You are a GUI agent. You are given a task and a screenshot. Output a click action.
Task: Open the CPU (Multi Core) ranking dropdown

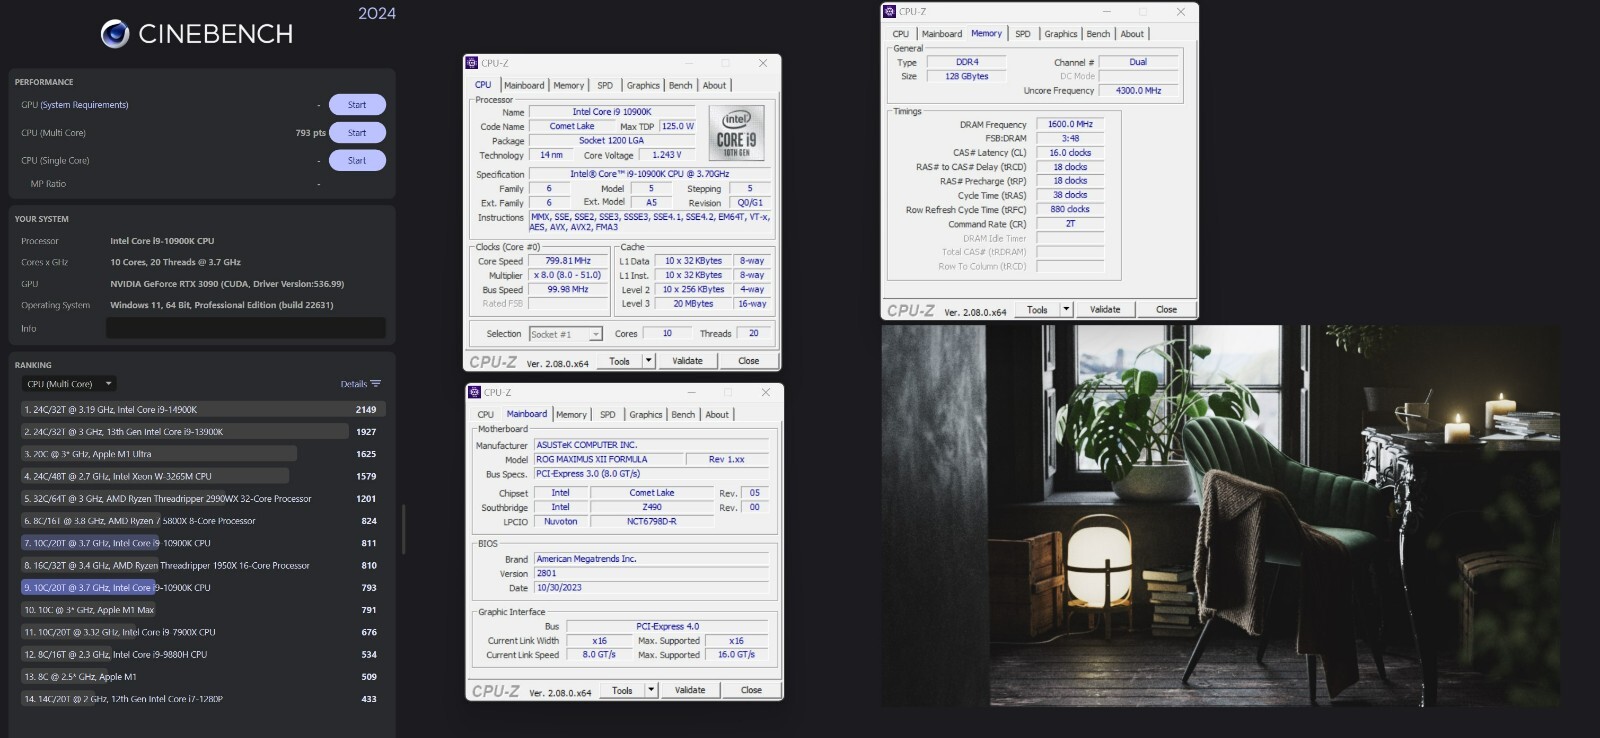(x=69, y=384)
